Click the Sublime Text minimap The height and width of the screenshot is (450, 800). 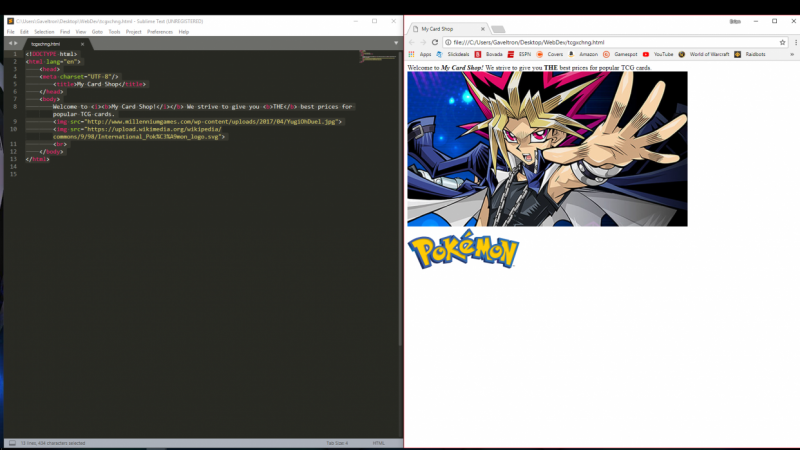point(378,56)
